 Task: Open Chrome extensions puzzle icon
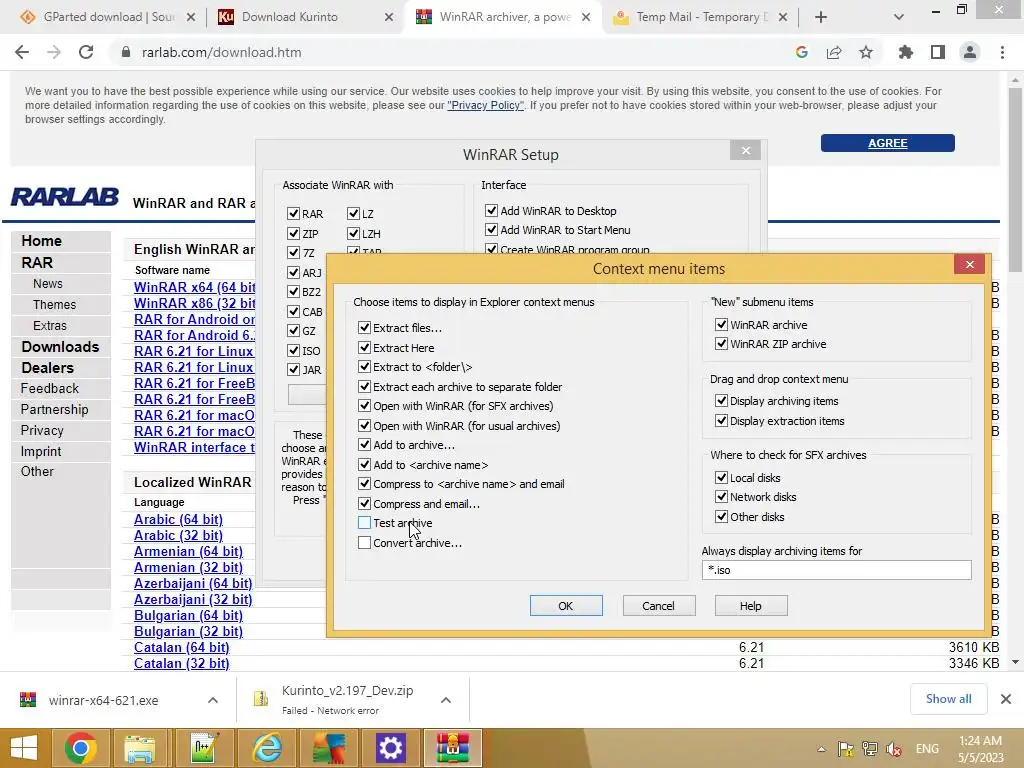click(x=906, y=52)
